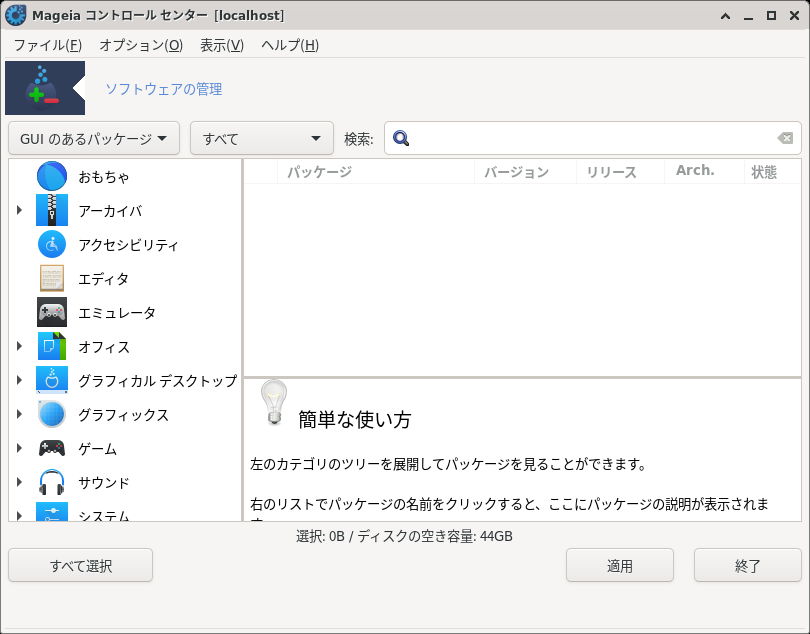Click the Mageia title bar app icon
810x634 pixels.
[x=15, y=15]
